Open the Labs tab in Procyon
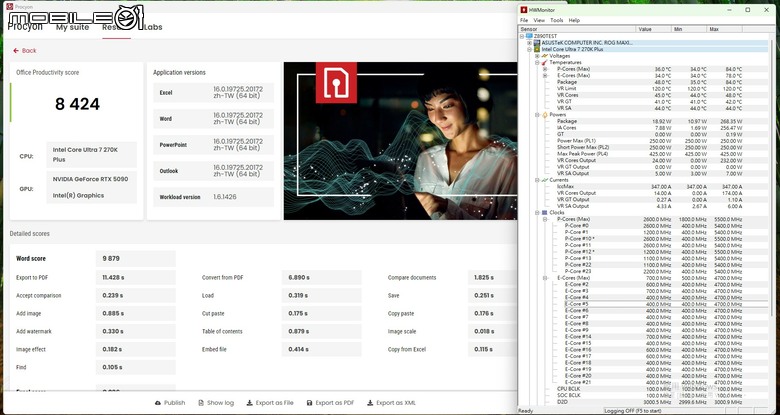The width and height of the screenshot is (780, 415). point(153,27)
